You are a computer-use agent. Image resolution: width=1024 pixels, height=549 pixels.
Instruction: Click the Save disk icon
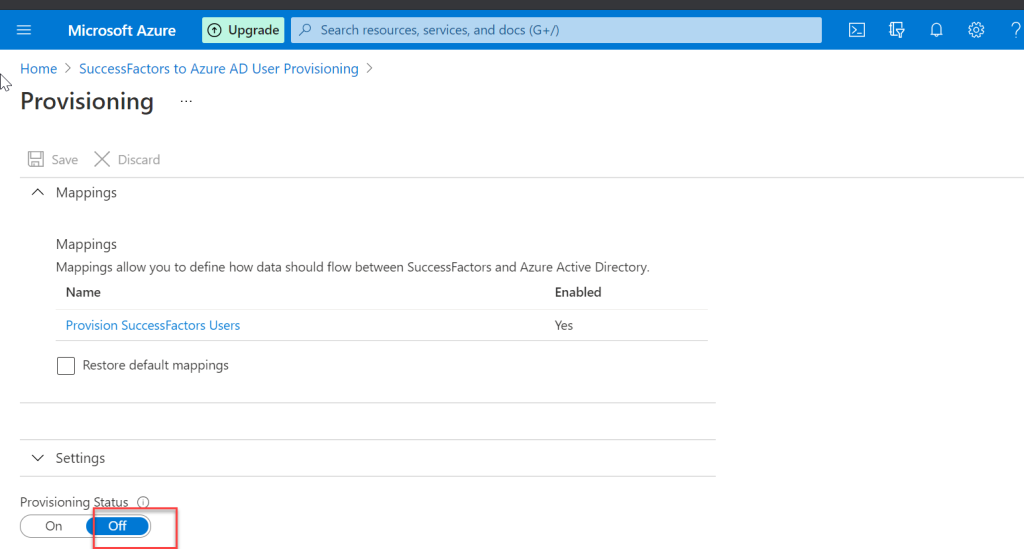[x=36, y=159]
